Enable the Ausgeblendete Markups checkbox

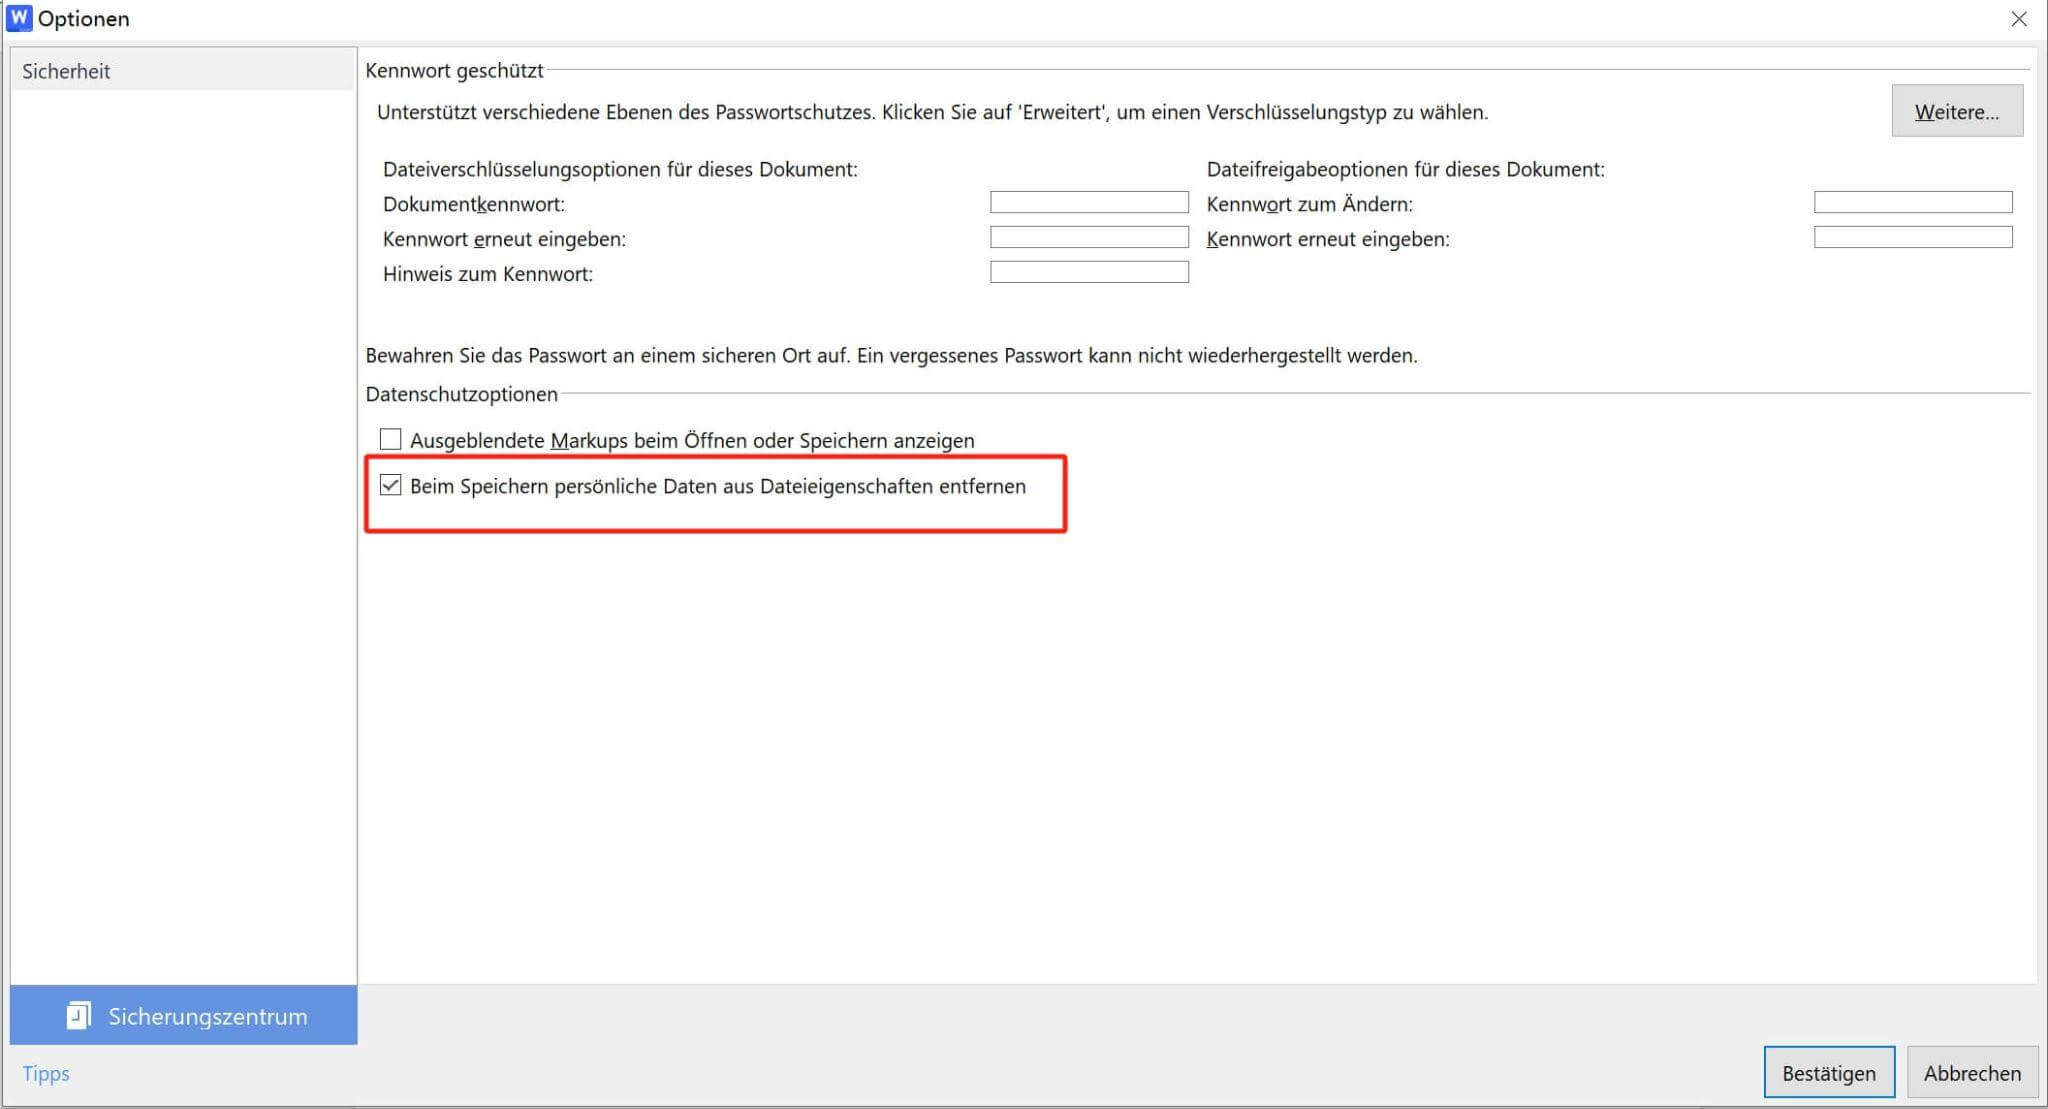(389, 438)
